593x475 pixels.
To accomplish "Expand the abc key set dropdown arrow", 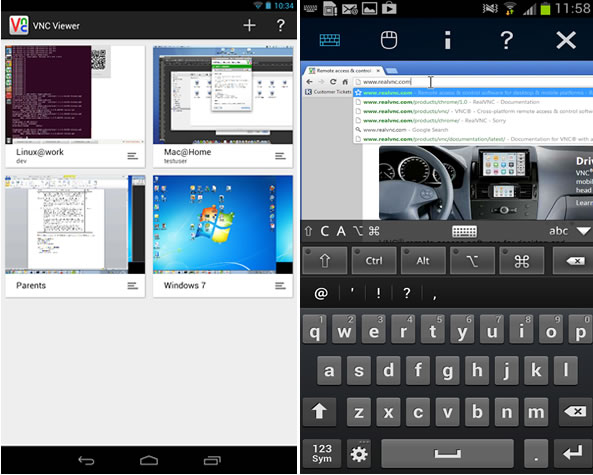I will pyautogui.click(x=584, y=231).
